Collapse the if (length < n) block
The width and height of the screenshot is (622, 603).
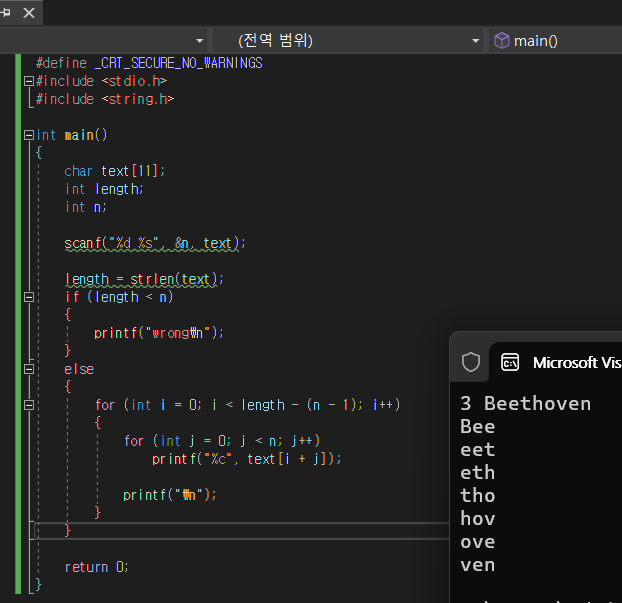29,297
